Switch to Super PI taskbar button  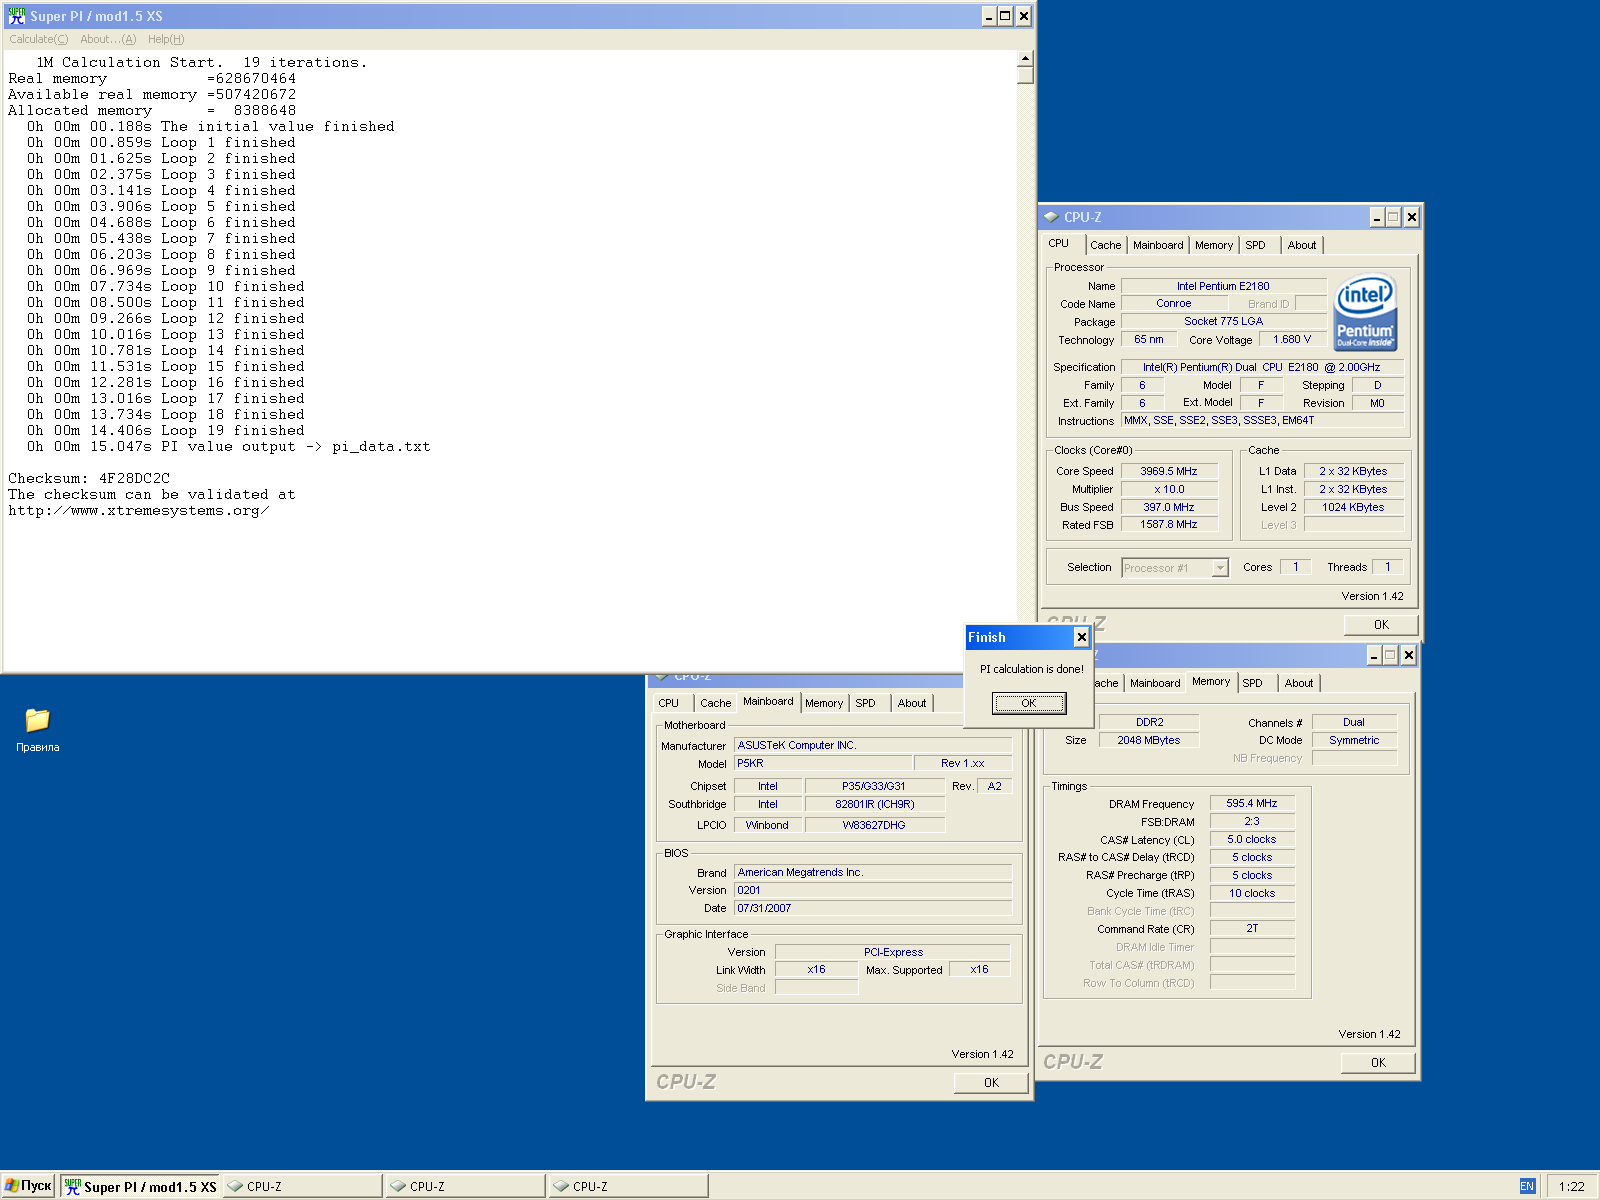coord(140,1187)
